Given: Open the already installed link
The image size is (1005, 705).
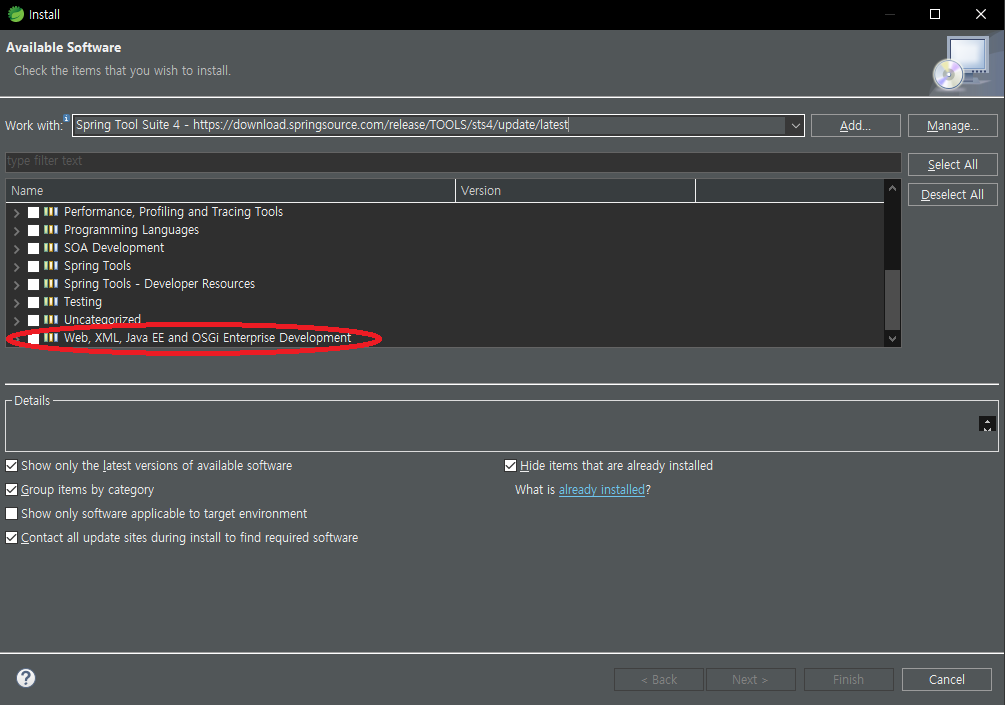Looking at the screenshot, I should [602, 490].
